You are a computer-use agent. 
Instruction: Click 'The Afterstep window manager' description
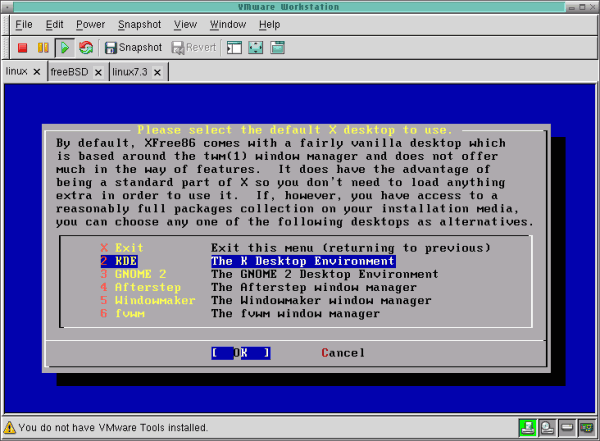click(x=314, y=287)
